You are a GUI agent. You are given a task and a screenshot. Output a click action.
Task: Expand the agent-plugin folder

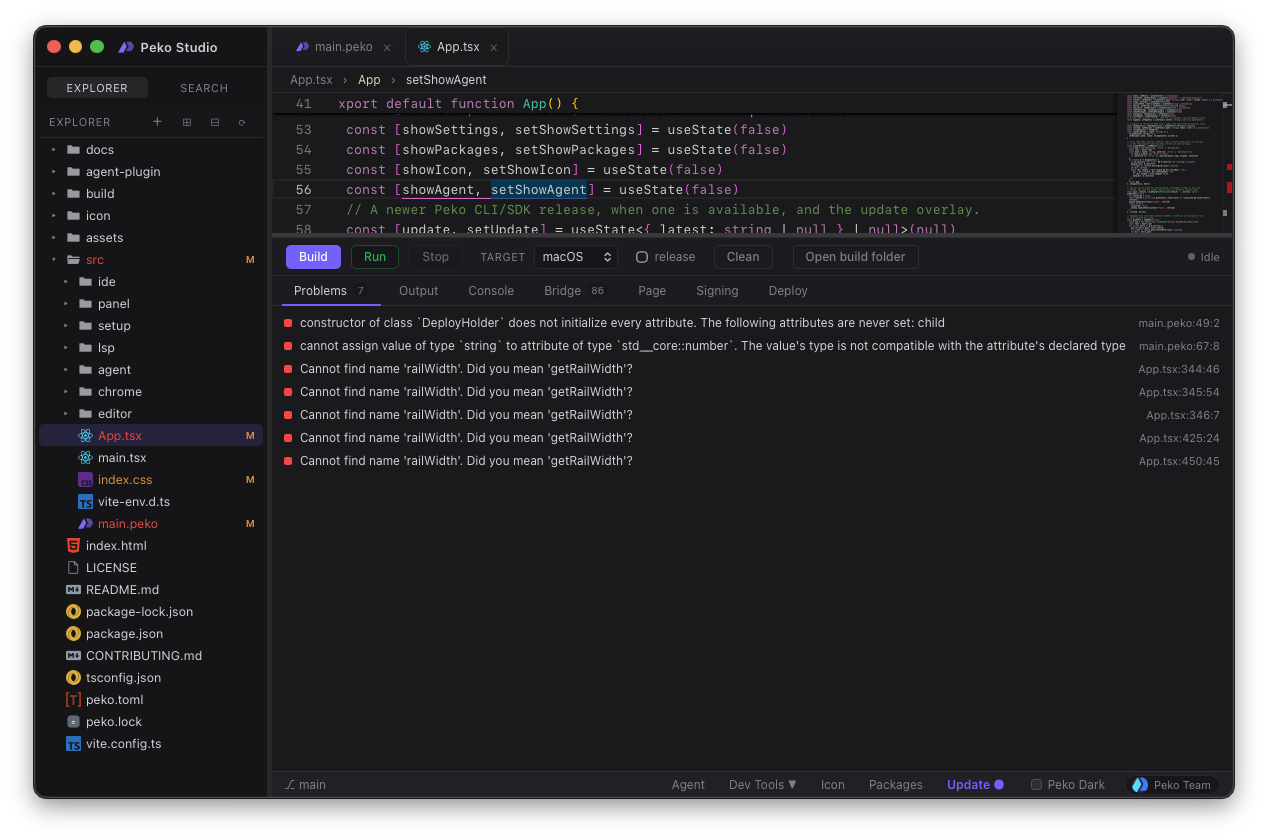(54, 172)
